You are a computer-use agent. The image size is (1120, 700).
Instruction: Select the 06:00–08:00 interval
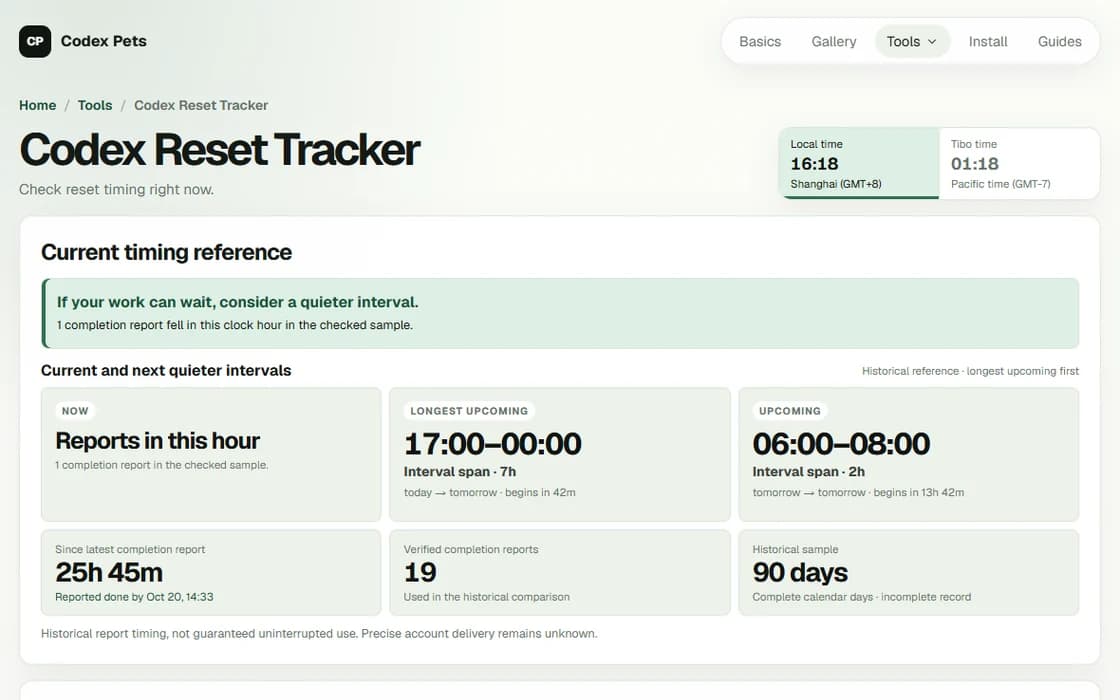point(841,444)
